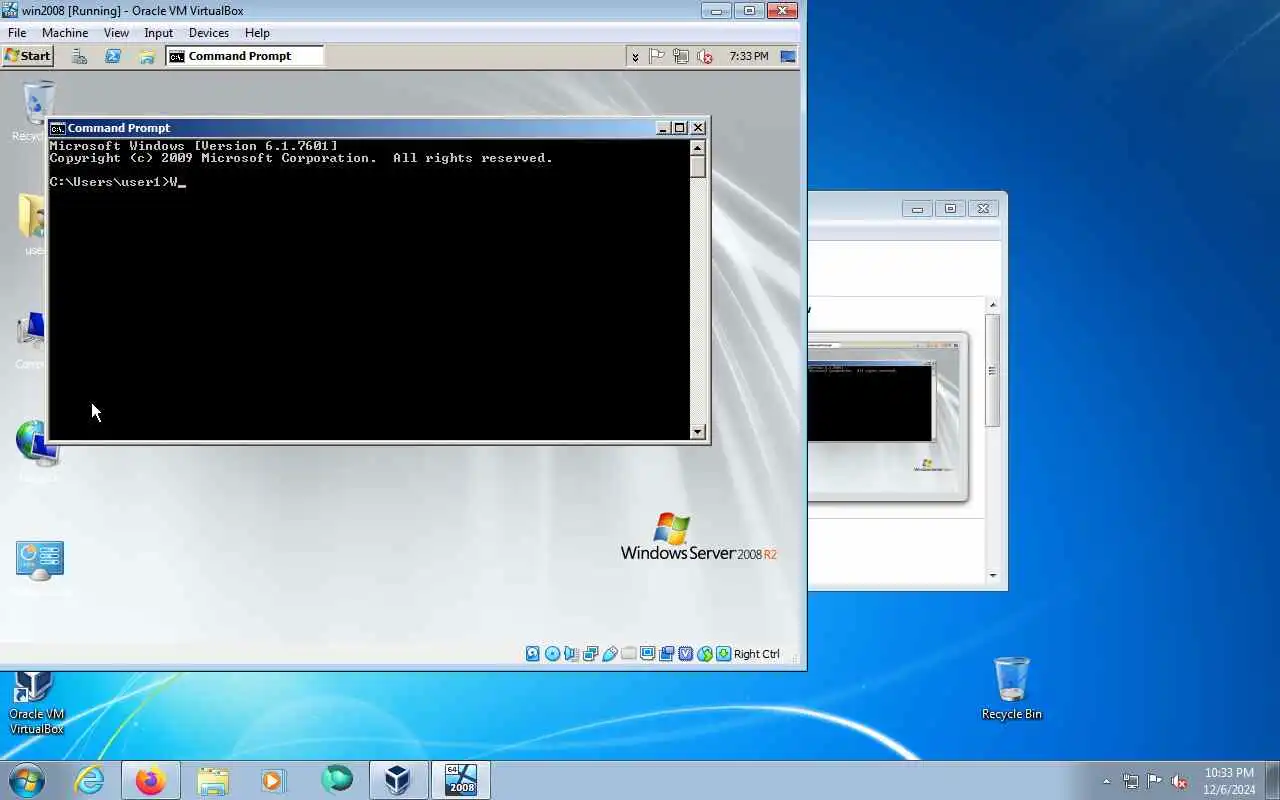
Task: Select the guest Control Panel desktop icon
Action: point(40,560)
